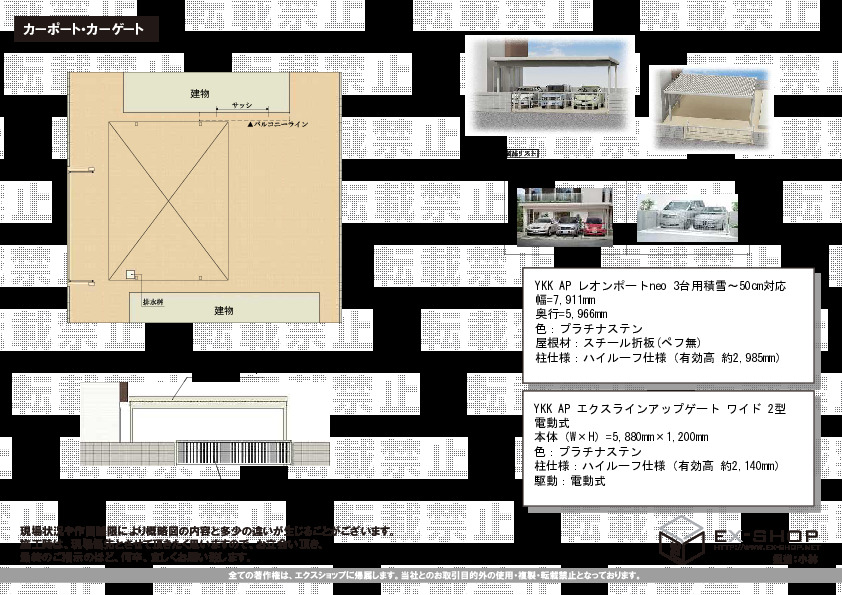The height and width of the screenshot is (595, 842).
Task: Select the 排水桝 label
Action: 153,302
